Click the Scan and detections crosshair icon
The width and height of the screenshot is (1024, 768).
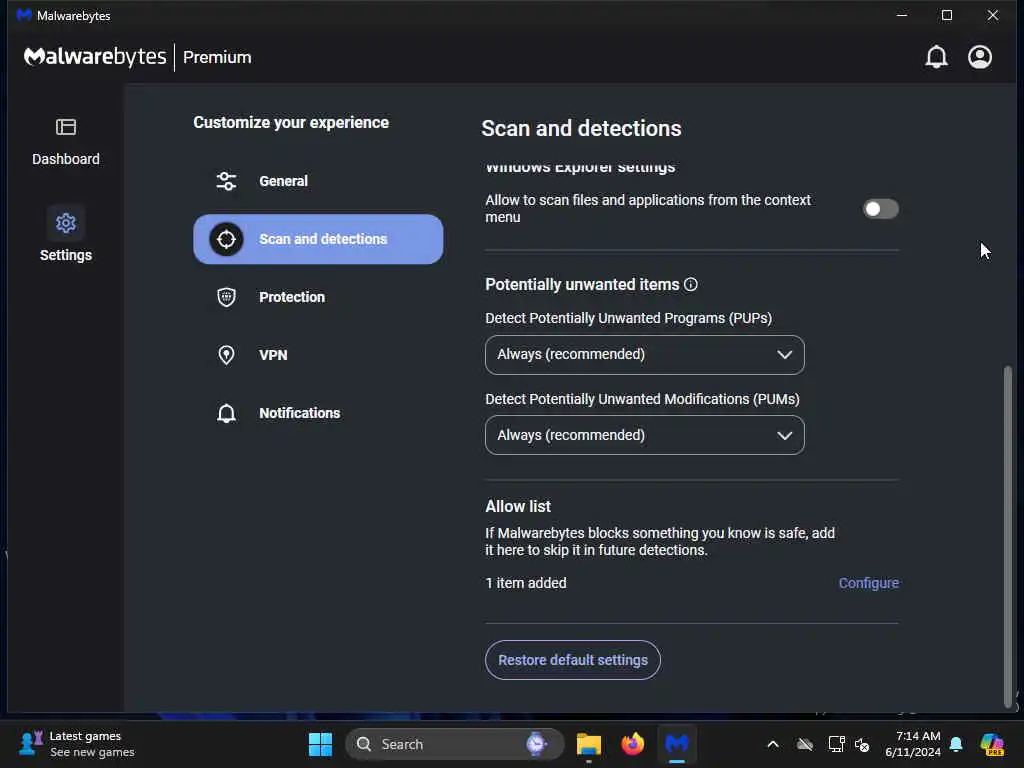click(226, 239)
